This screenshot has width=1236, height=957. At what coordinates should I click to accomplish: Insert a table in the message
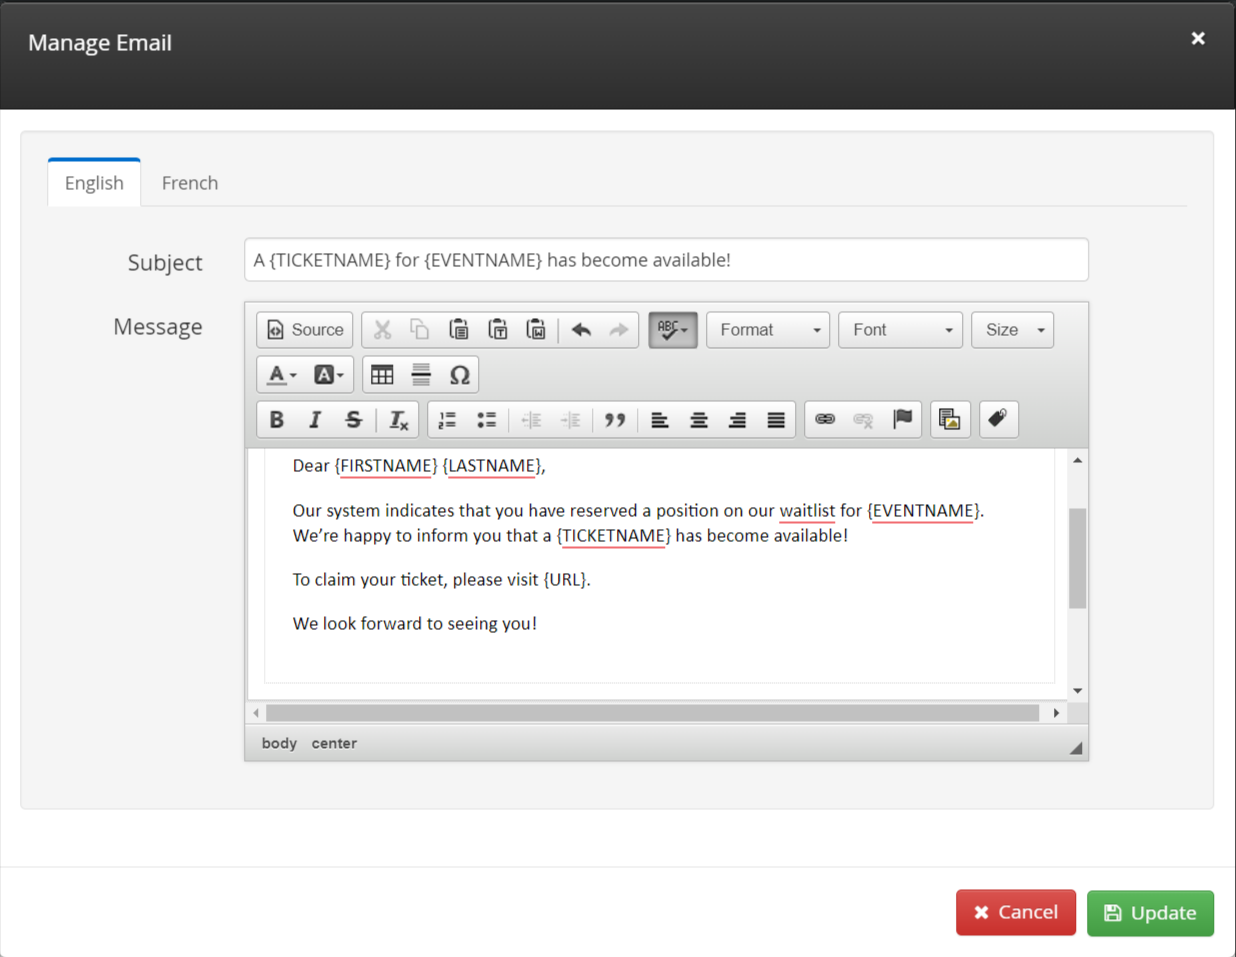click(382, 375)
